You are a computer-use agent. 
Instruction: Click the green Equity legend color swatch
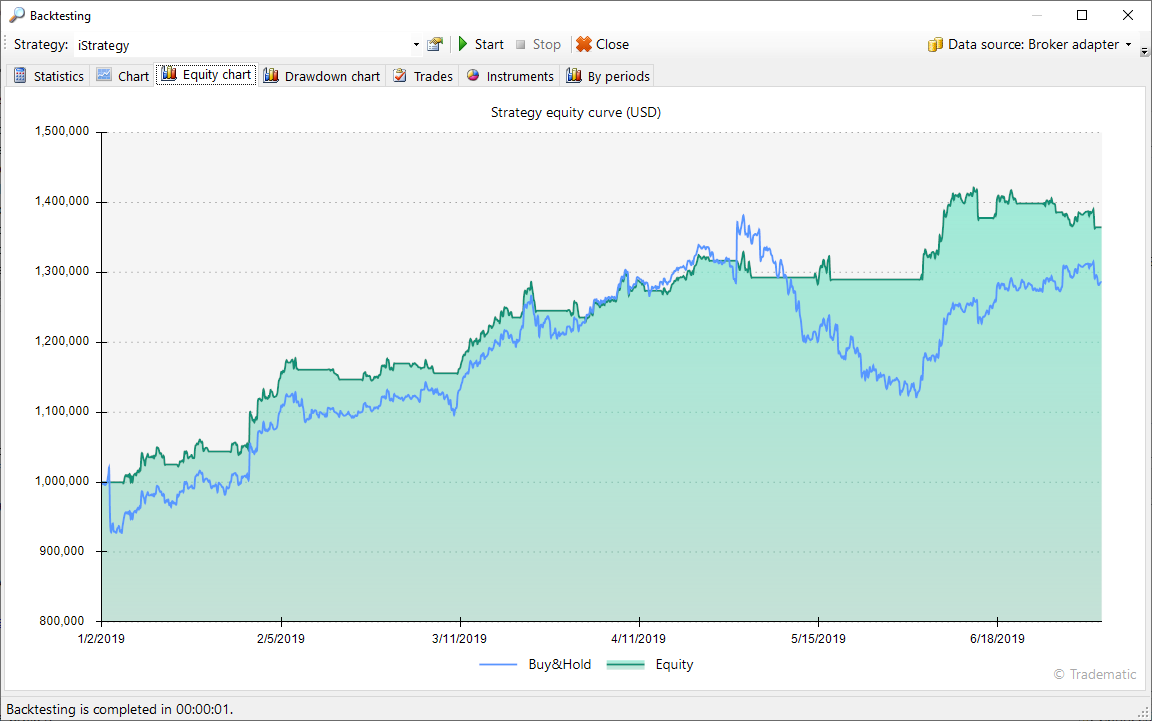[x=626, y=664]
